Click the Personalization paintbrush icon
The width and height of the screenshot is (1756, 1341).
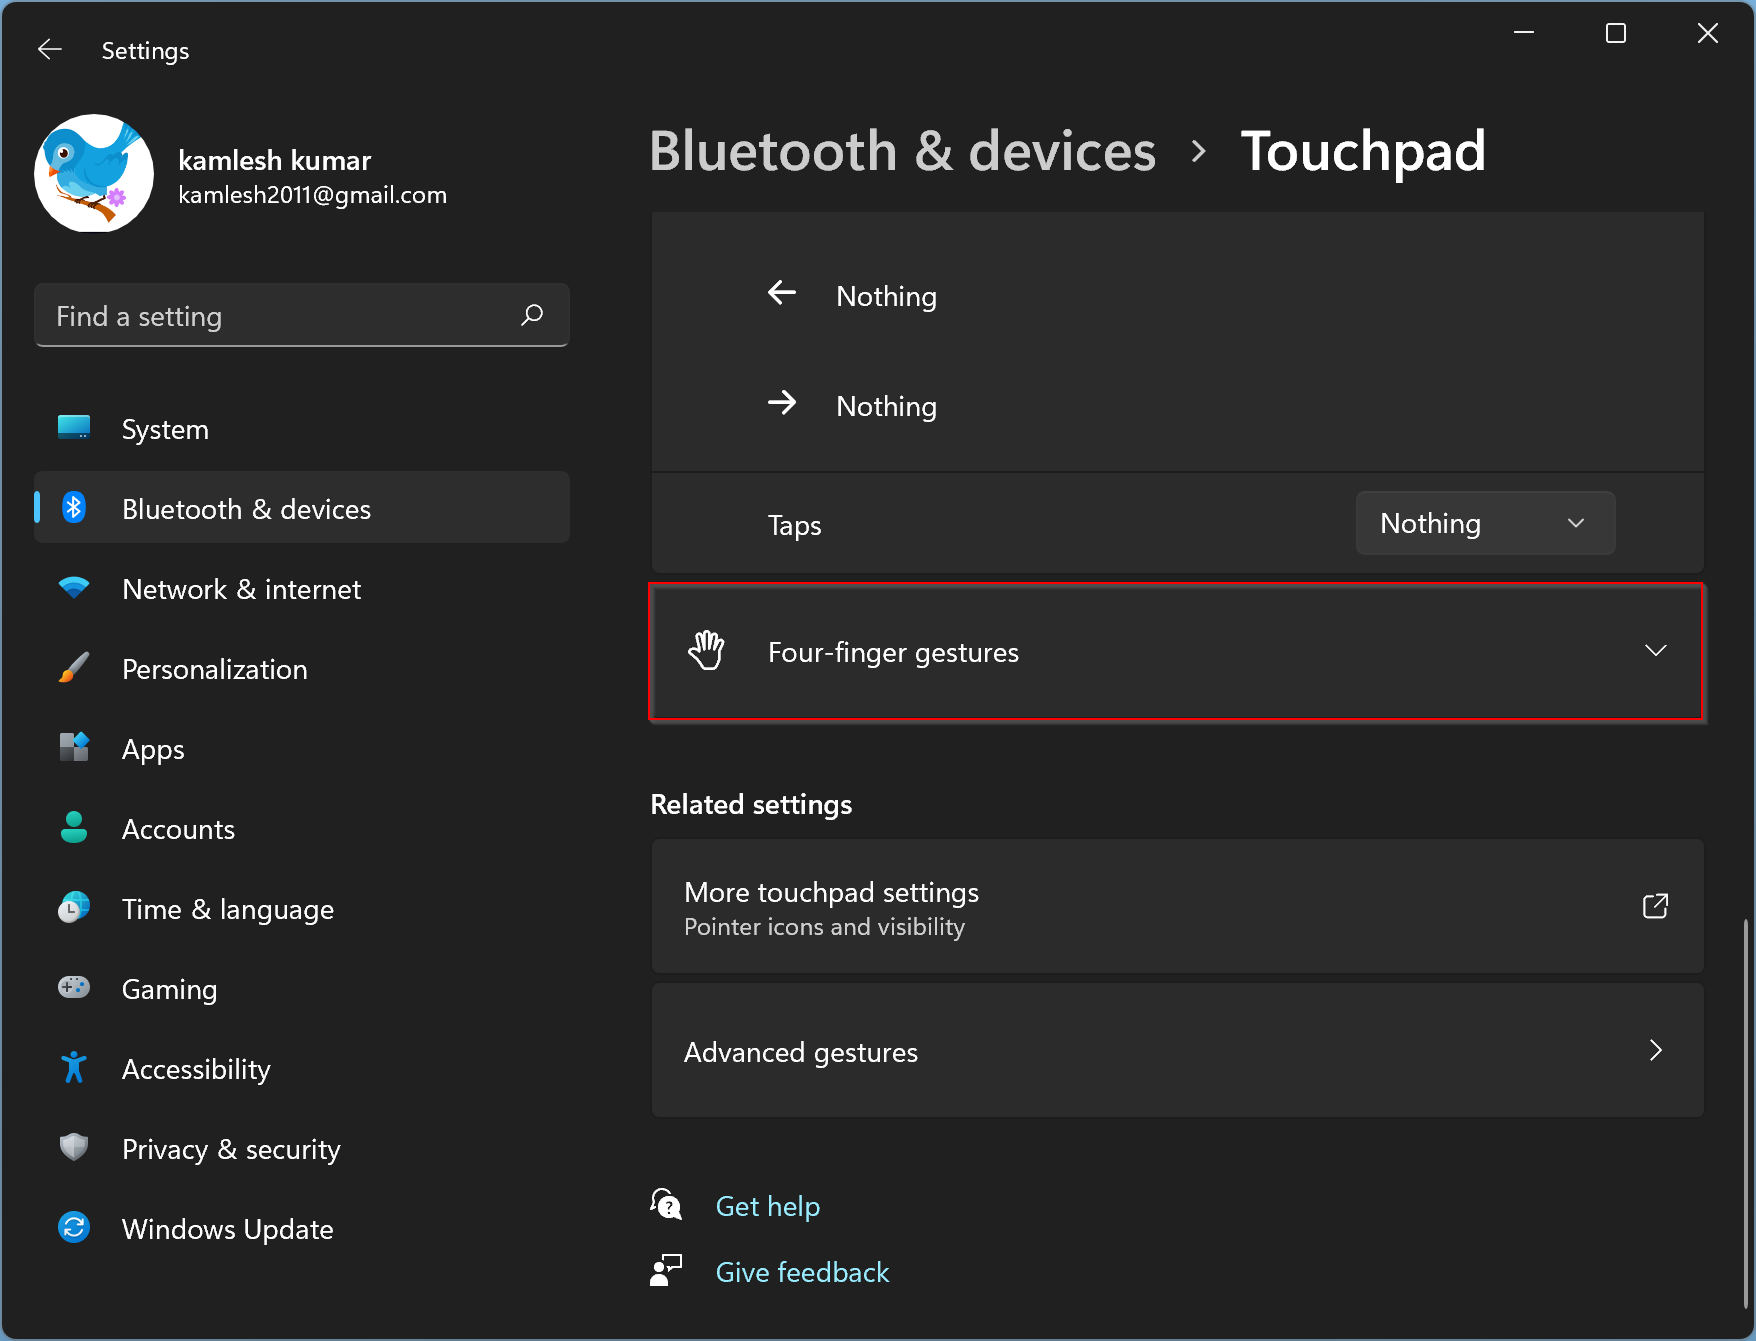[74, 668]
